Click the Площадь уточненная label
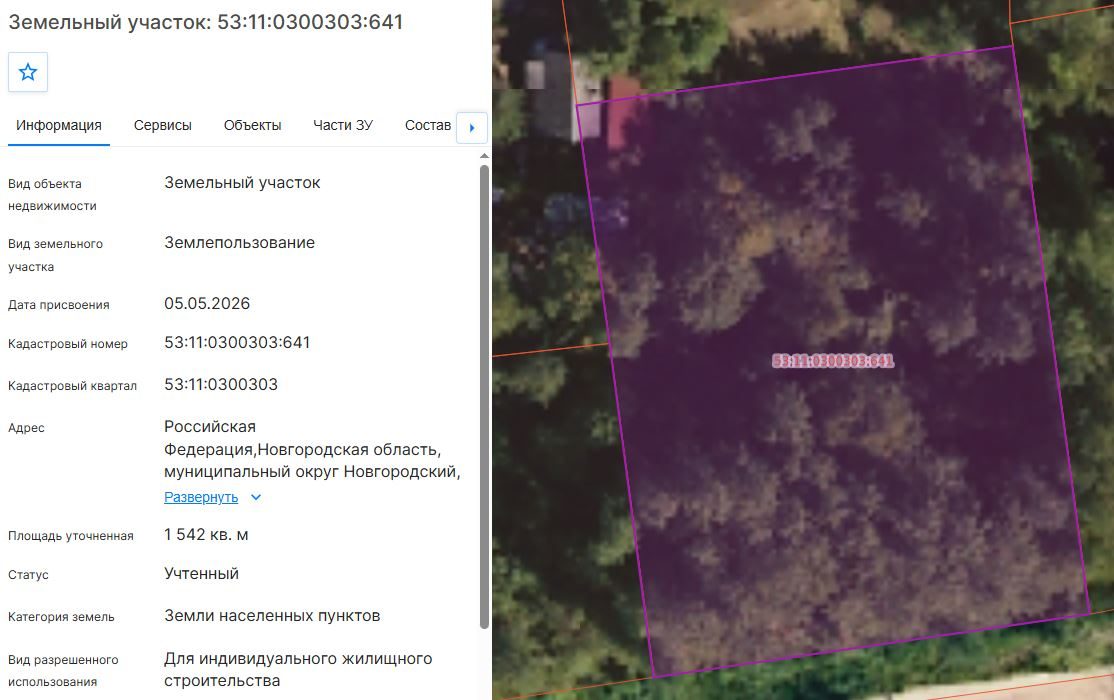 (x=71, y=536)
